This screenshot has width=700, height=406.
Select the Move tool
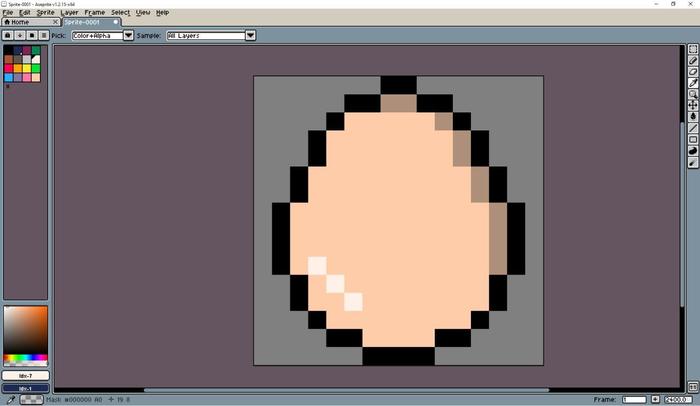click(693, 105)
